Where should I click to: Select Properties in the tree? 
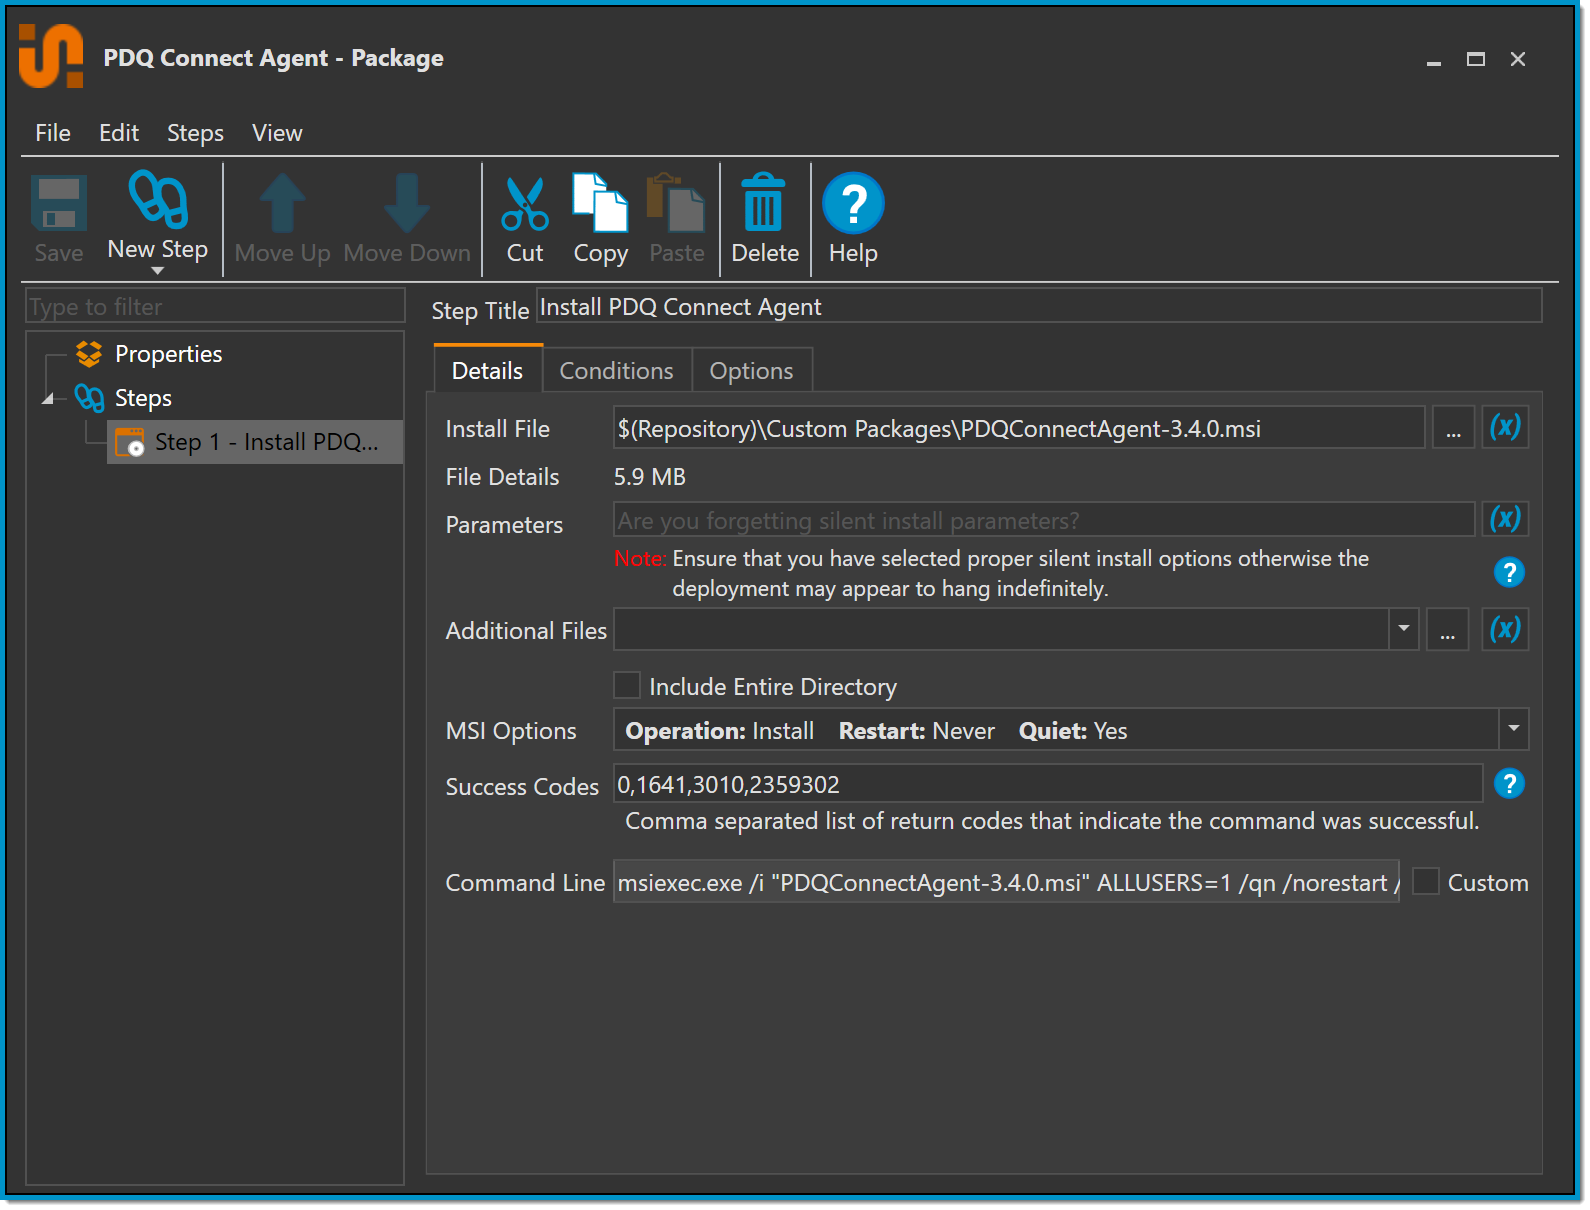(x=168, y=354)
